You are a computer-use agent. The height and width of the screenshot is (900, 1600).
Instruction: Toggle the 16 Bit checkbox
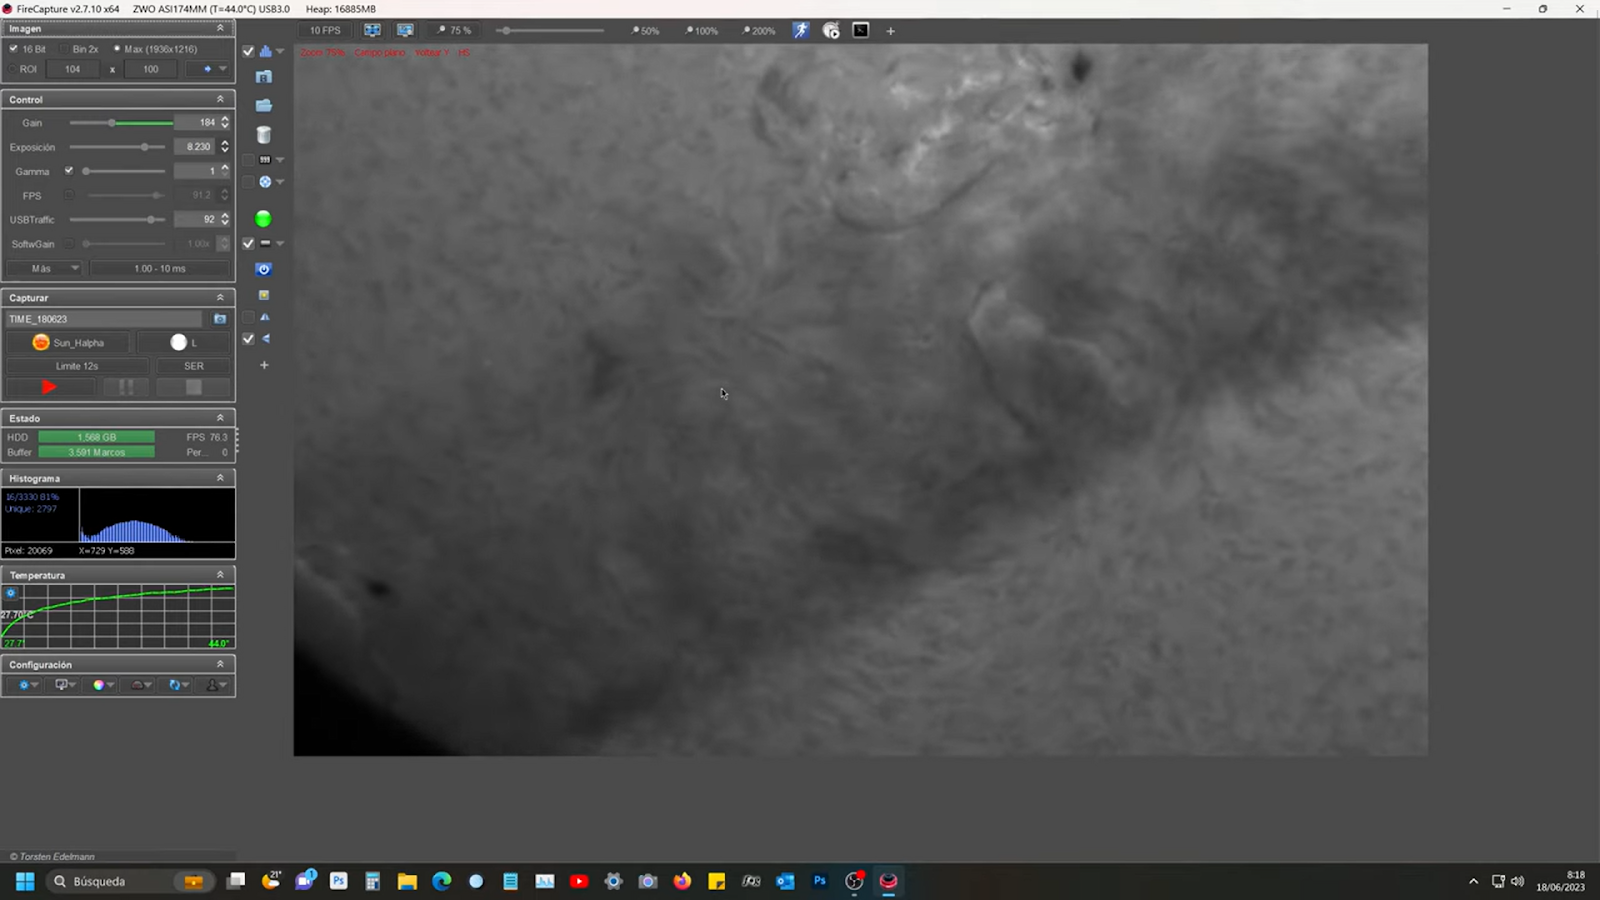point(13,48)
